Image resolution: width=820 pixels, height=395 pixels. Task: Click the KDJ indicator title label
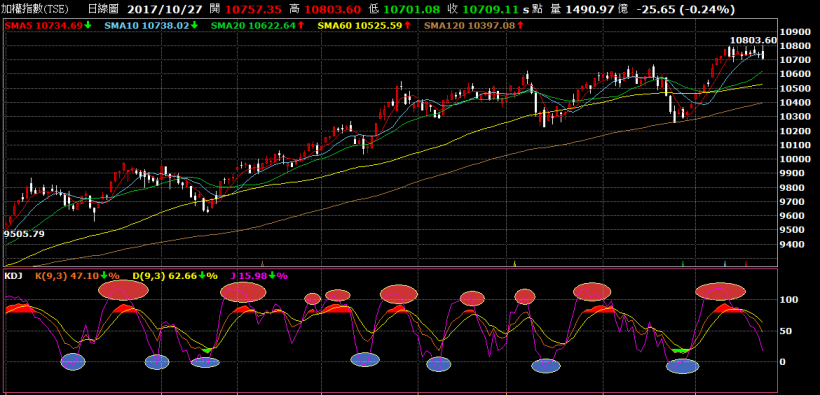tap(13, 276)
